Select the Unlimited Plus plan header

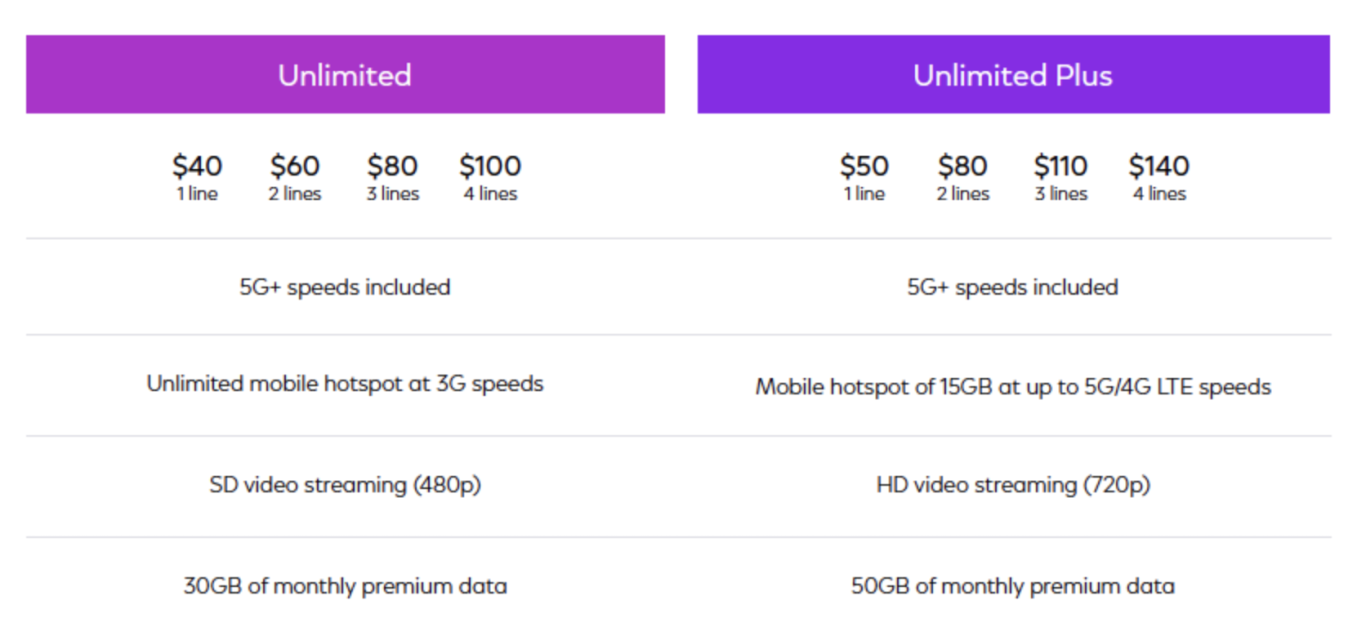(x=1013, y=75)
